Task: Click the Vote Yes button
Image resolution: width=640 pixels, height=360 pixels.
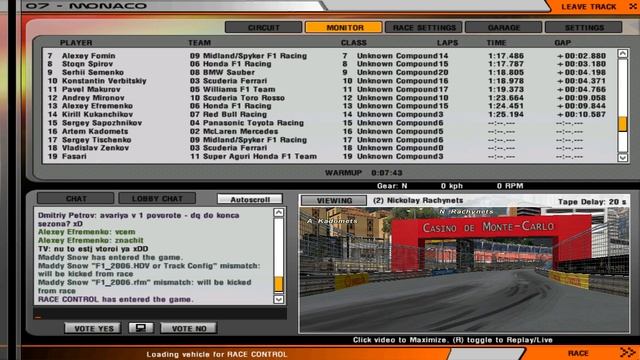Action: (92, 328)
